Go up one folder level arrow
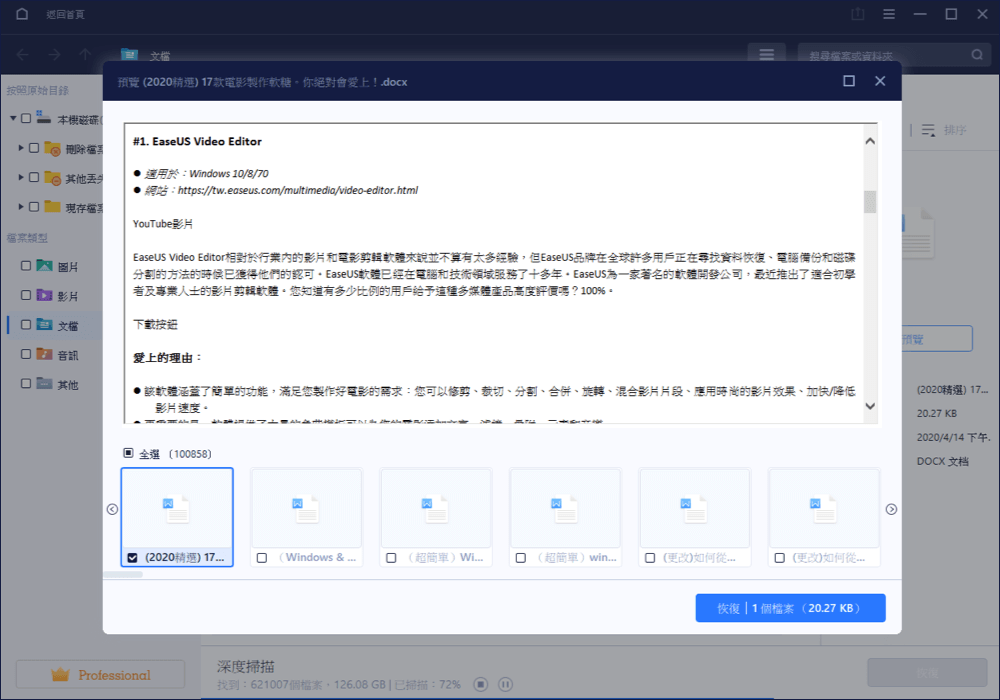The height and width of the screenshot is (700, 1000). point(85,55)
